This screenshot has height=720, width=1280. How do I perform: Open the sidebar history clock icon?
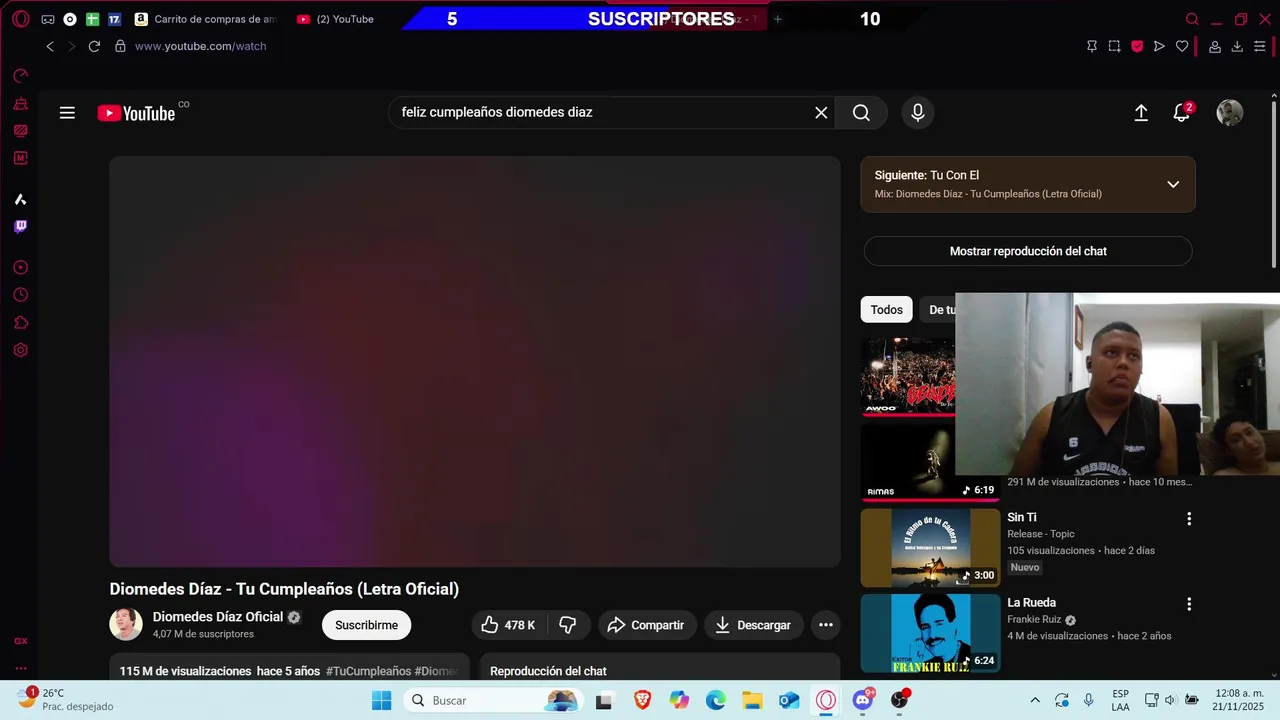(x=20, y=295)
